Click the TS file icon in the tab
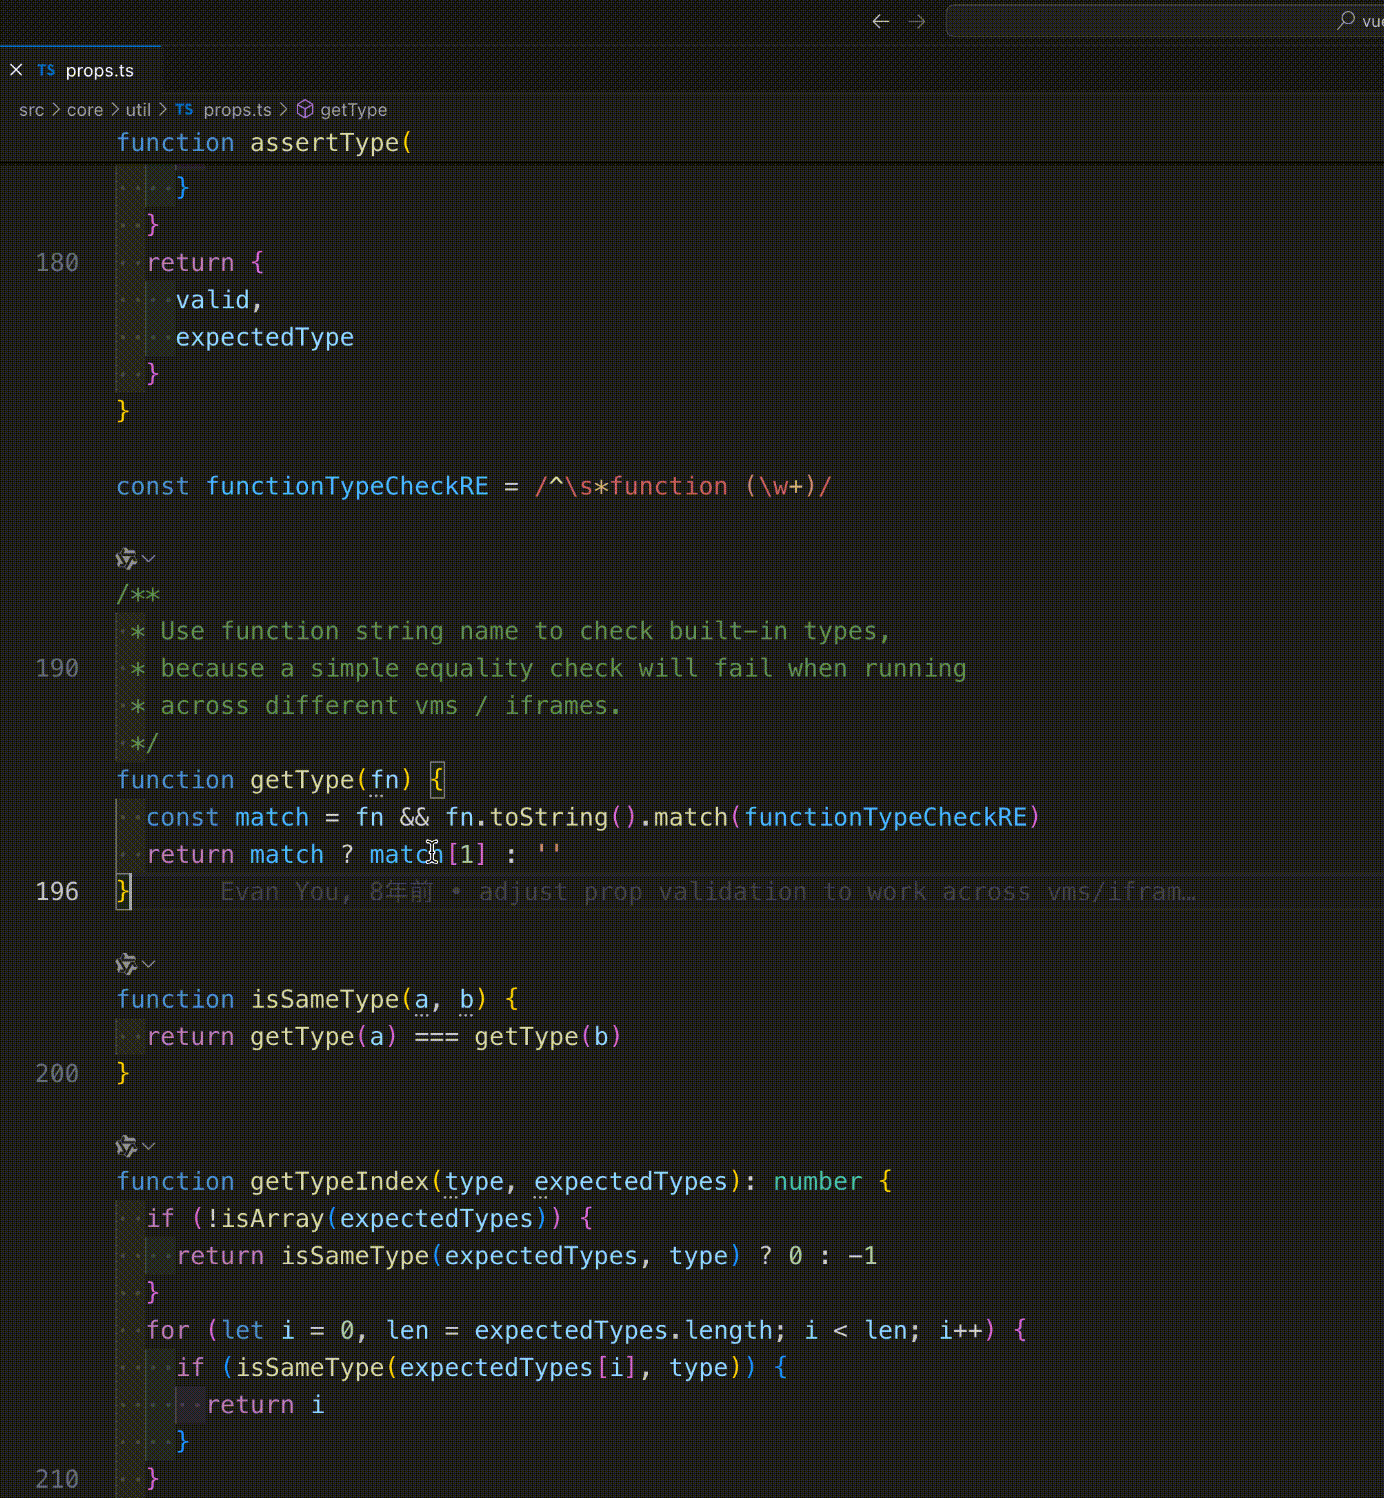This screenshot has width=1384, height=1498. [x=46, y=70]
